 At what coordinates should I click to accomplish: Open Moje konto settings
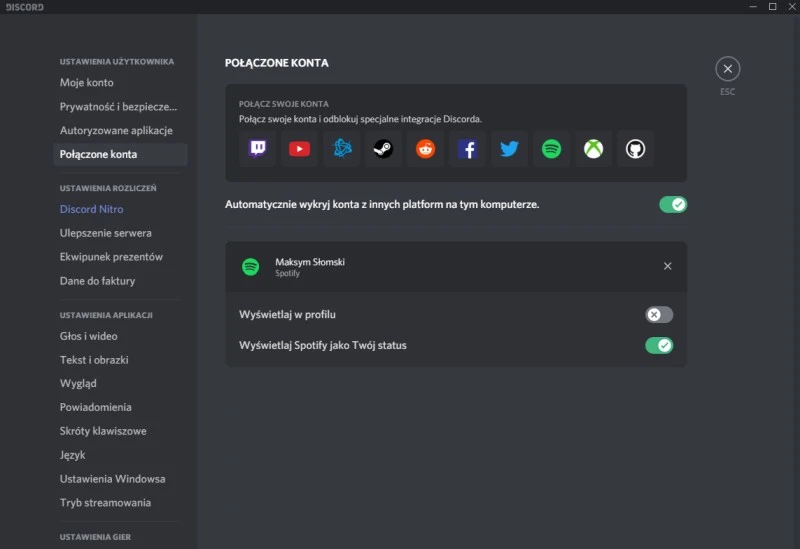[120, 83]
